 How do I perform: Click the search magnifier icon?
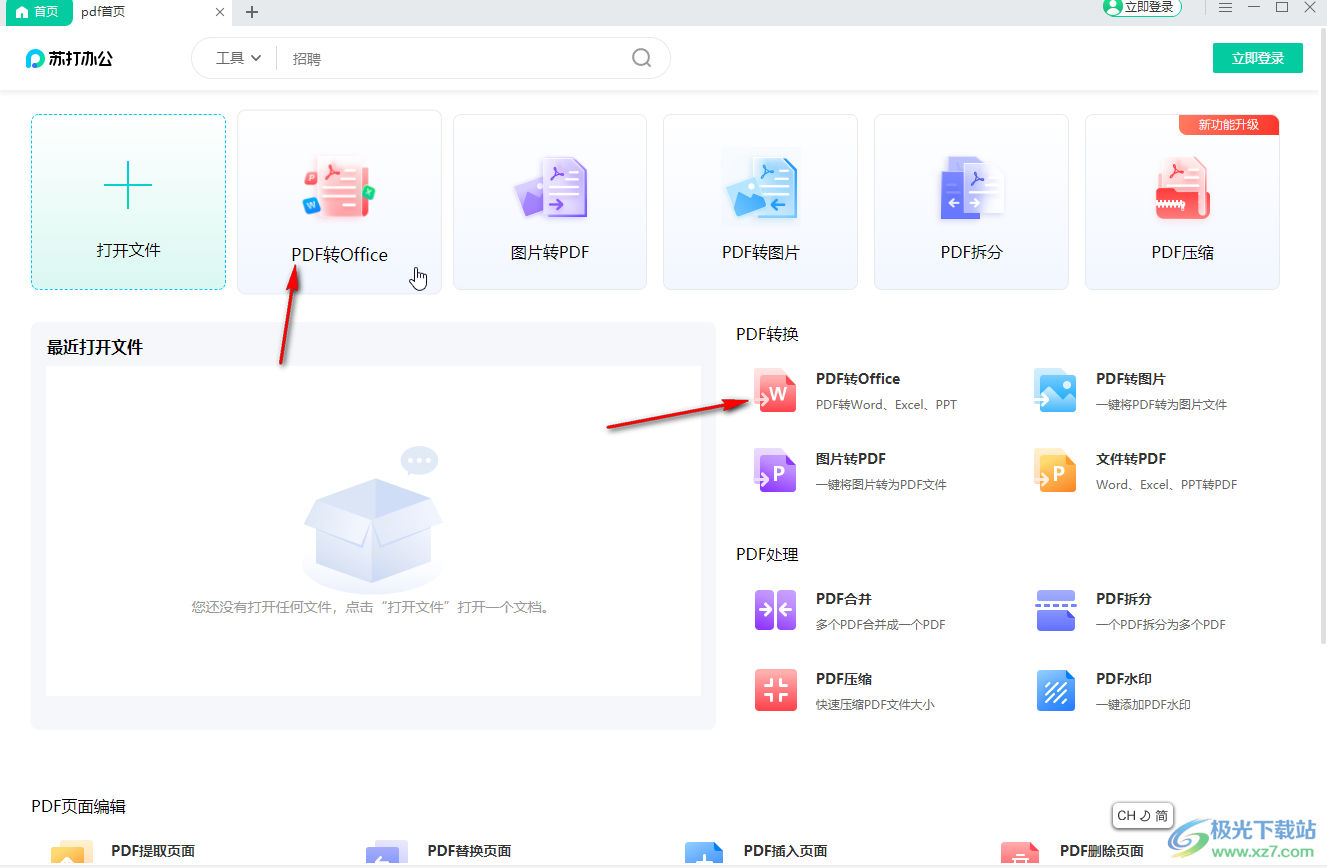point(642,58)
